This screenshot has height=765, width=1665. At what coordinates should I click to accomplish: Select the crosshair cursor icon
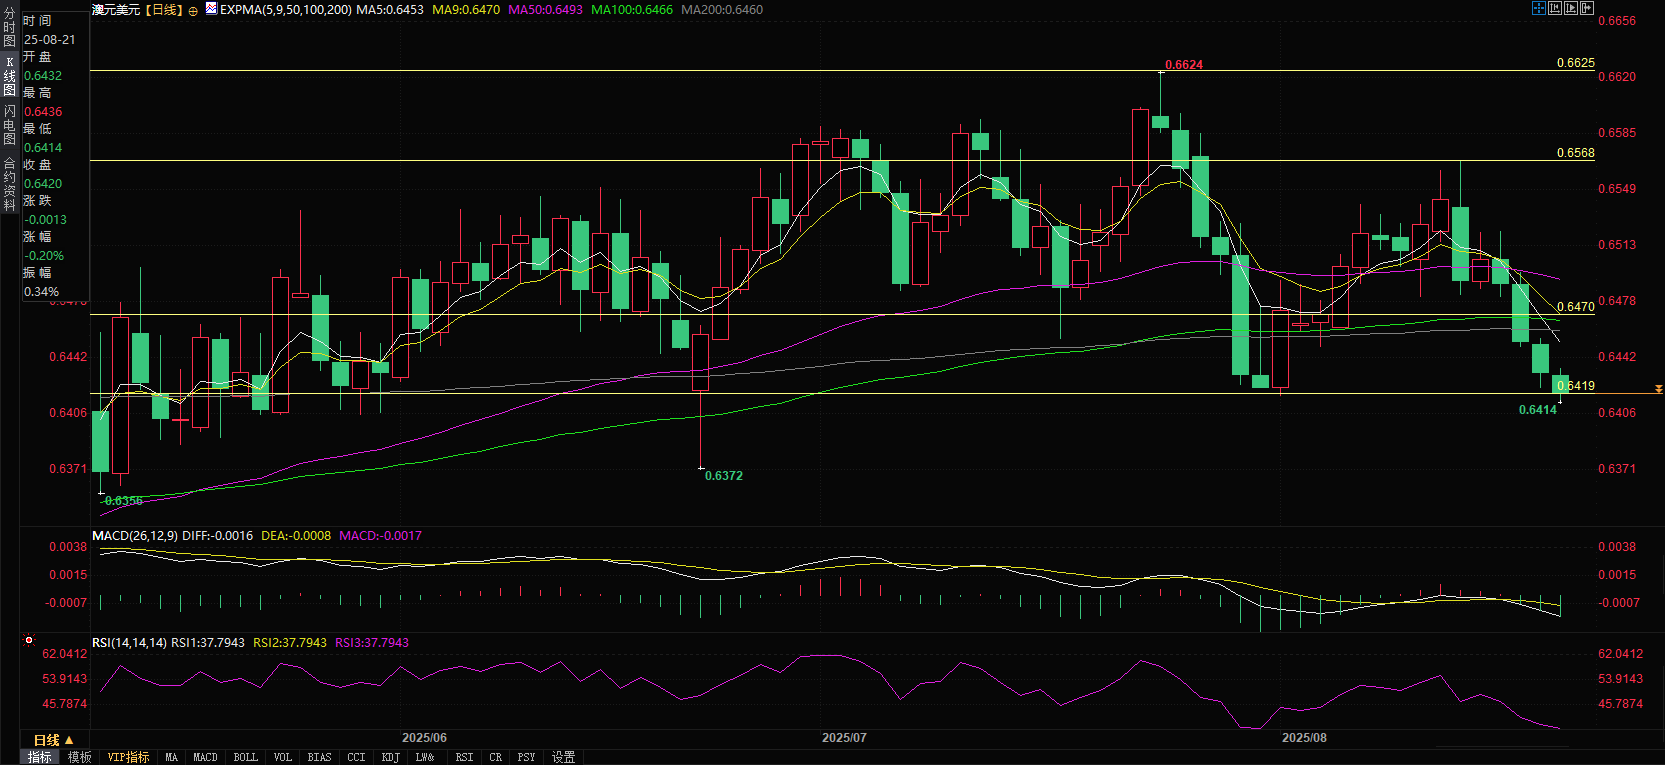coord(1539,8)
